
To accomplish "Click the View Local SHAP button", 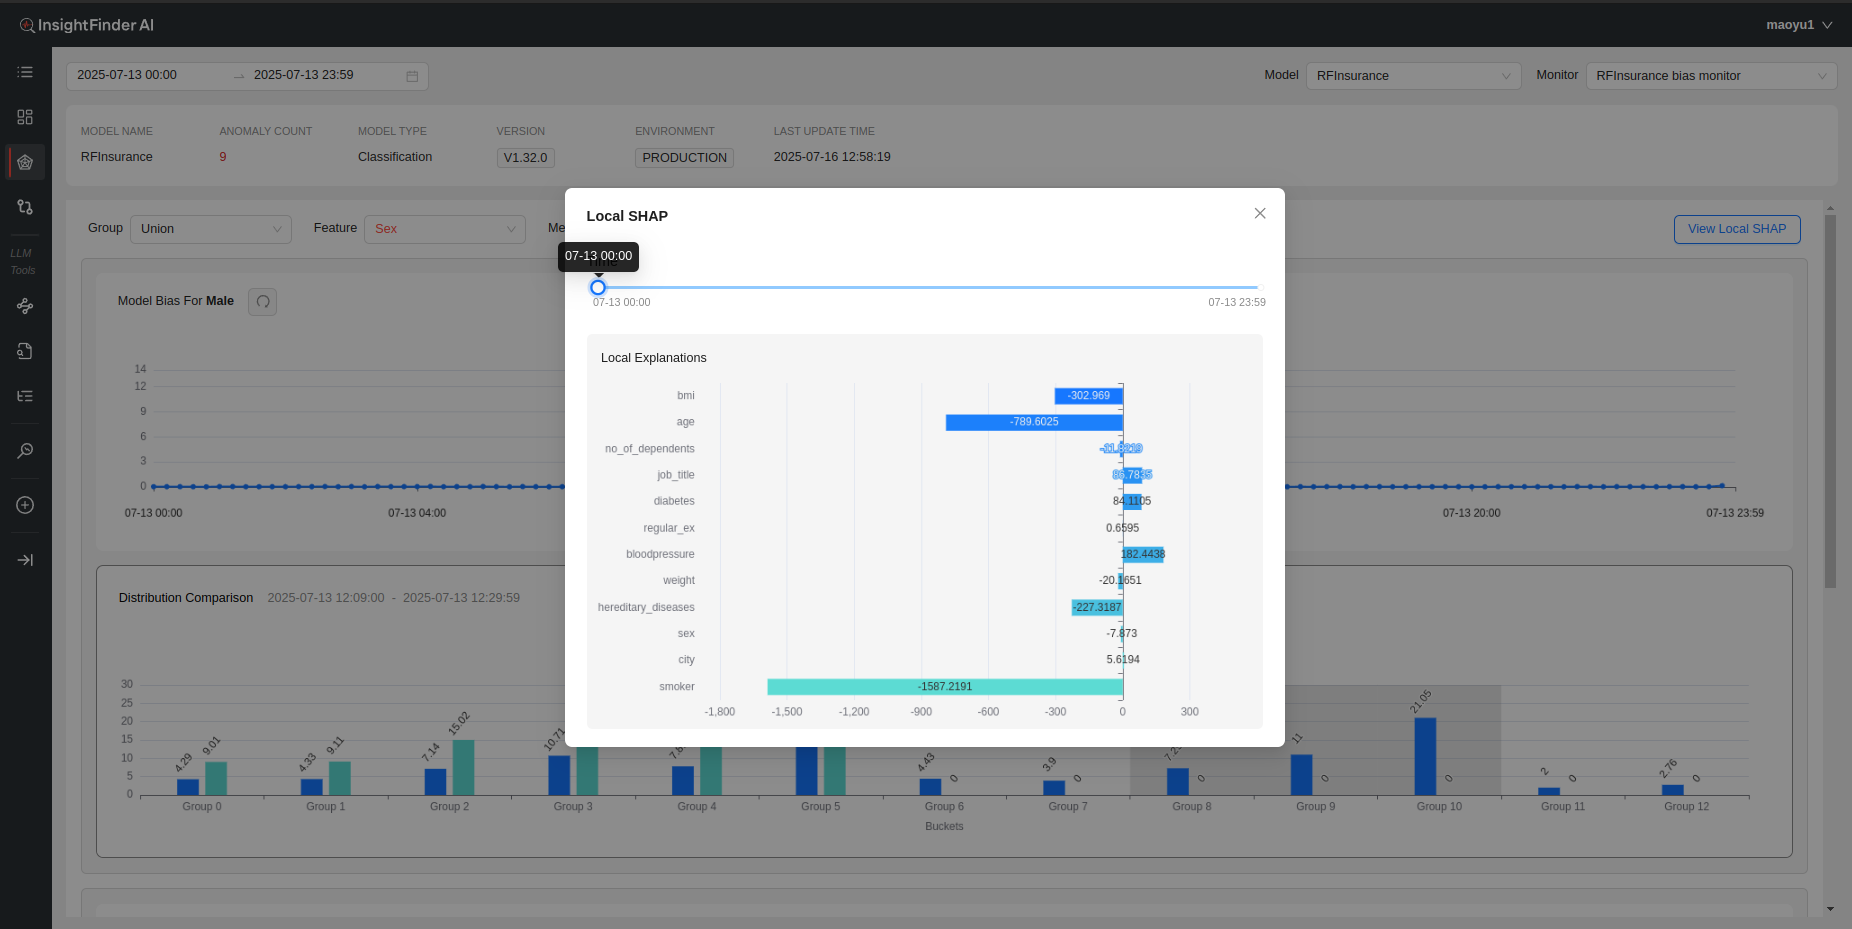I will 1736,229.
